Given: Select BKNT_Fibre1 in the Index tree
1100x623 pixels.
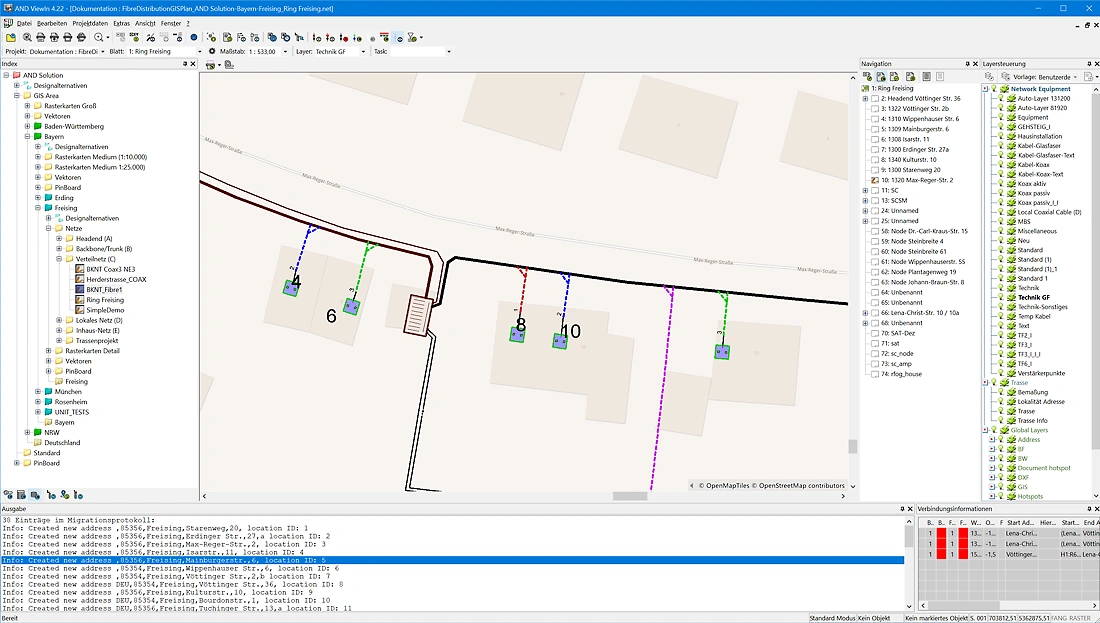Looking at the screenshot, I should (105, 289).
